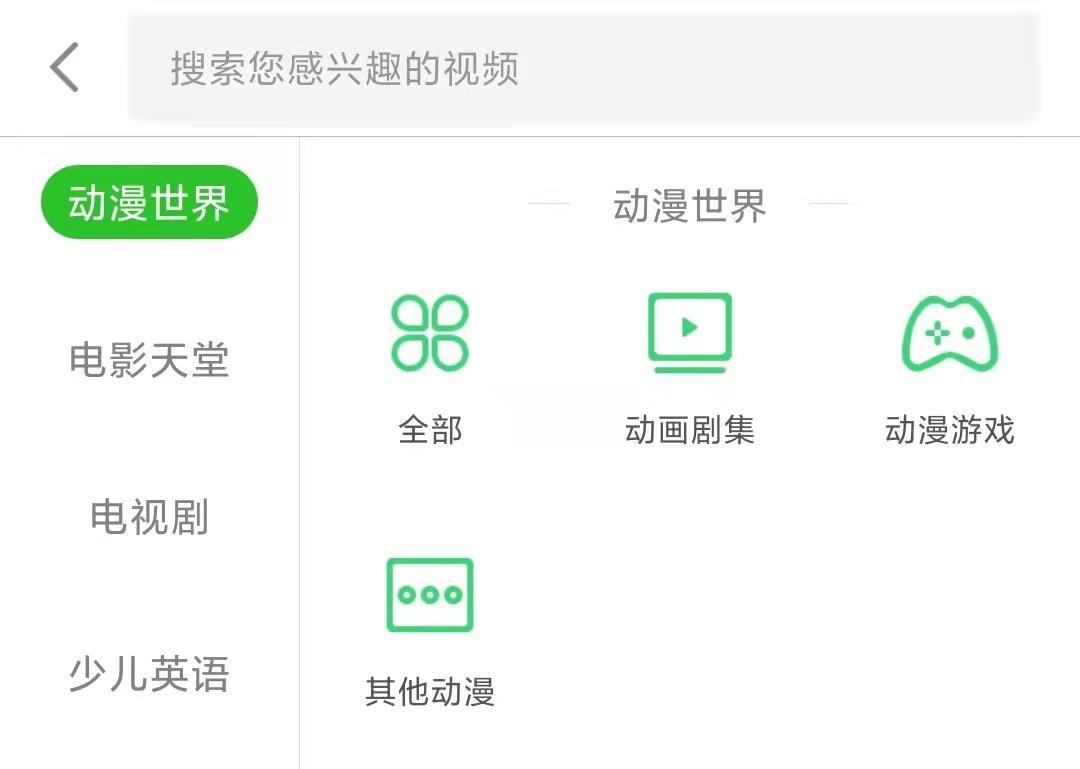
Task: Tap the four-petal clover icon above 全部
Action: [429, 333]
